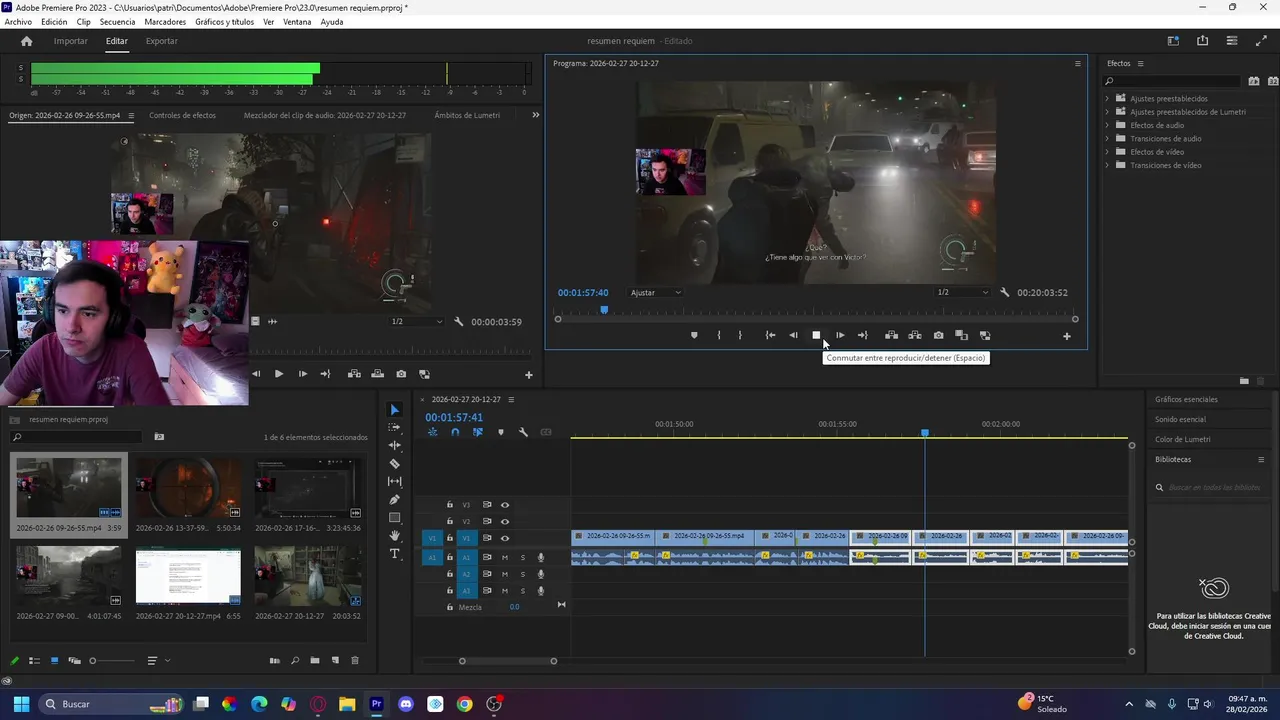This screenshot has height=720, width=1280.
Task: Click Go to Out in Program monitor
Action: [863, 335]
